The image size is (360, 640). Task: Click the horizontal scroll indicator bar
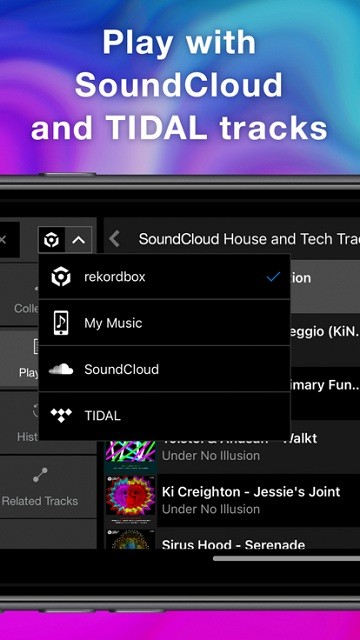tap(287, 558)
